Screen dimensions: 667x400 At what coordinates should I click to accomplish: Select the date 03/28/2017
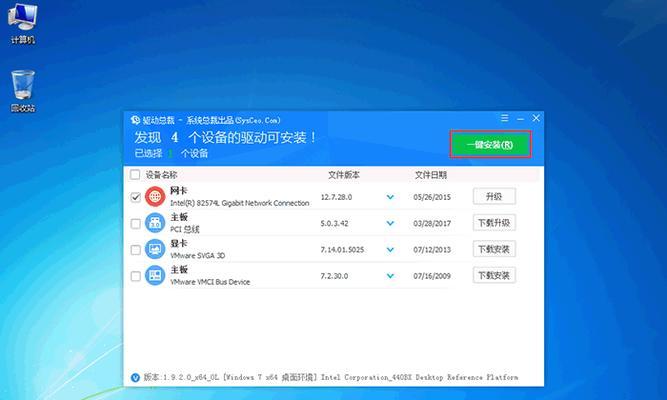coord(432,223)
